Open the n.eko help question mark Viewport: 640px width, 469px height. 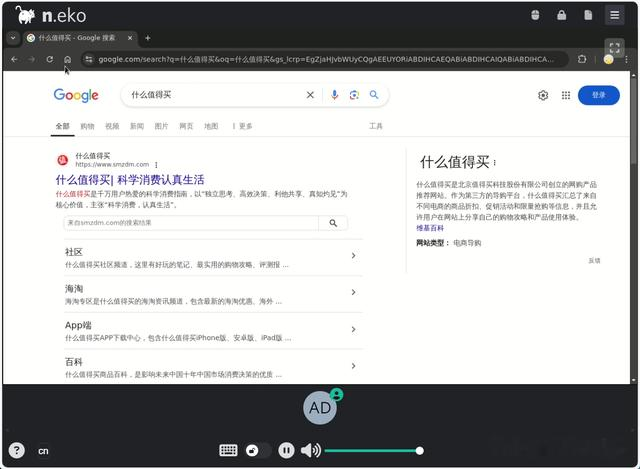[16, 451]
